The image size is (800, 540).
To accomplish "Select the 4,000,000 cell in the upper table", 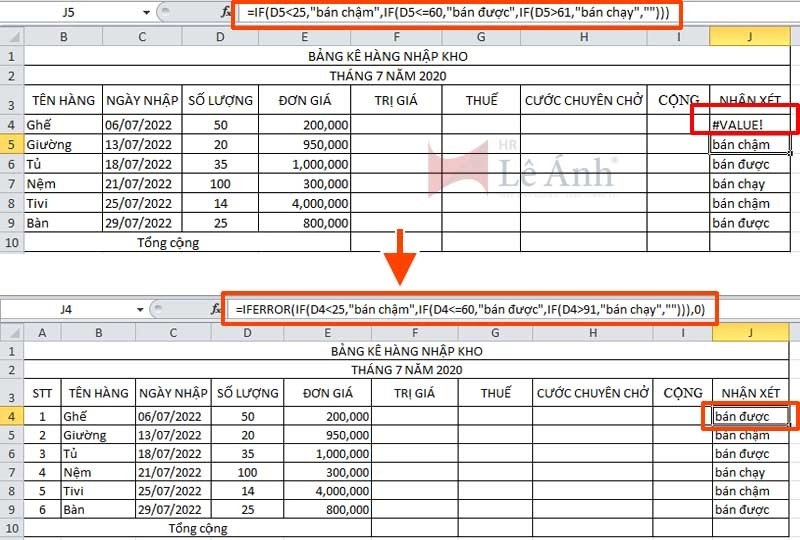I will [x=304, y=203].
